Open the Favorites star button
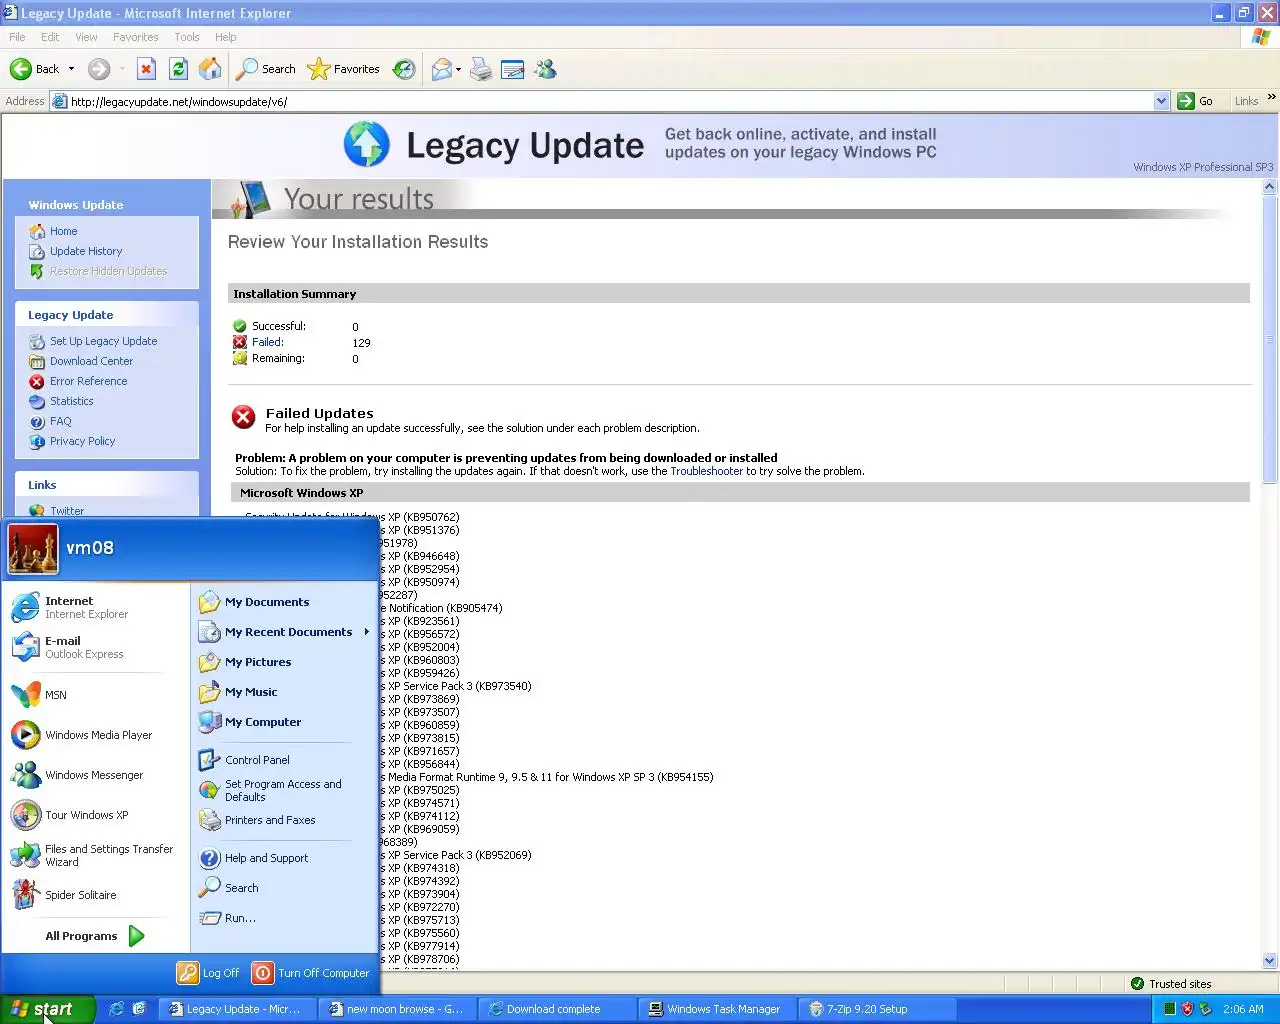The width and height of the screenshot is (1280, 1024). pos(344,69)
